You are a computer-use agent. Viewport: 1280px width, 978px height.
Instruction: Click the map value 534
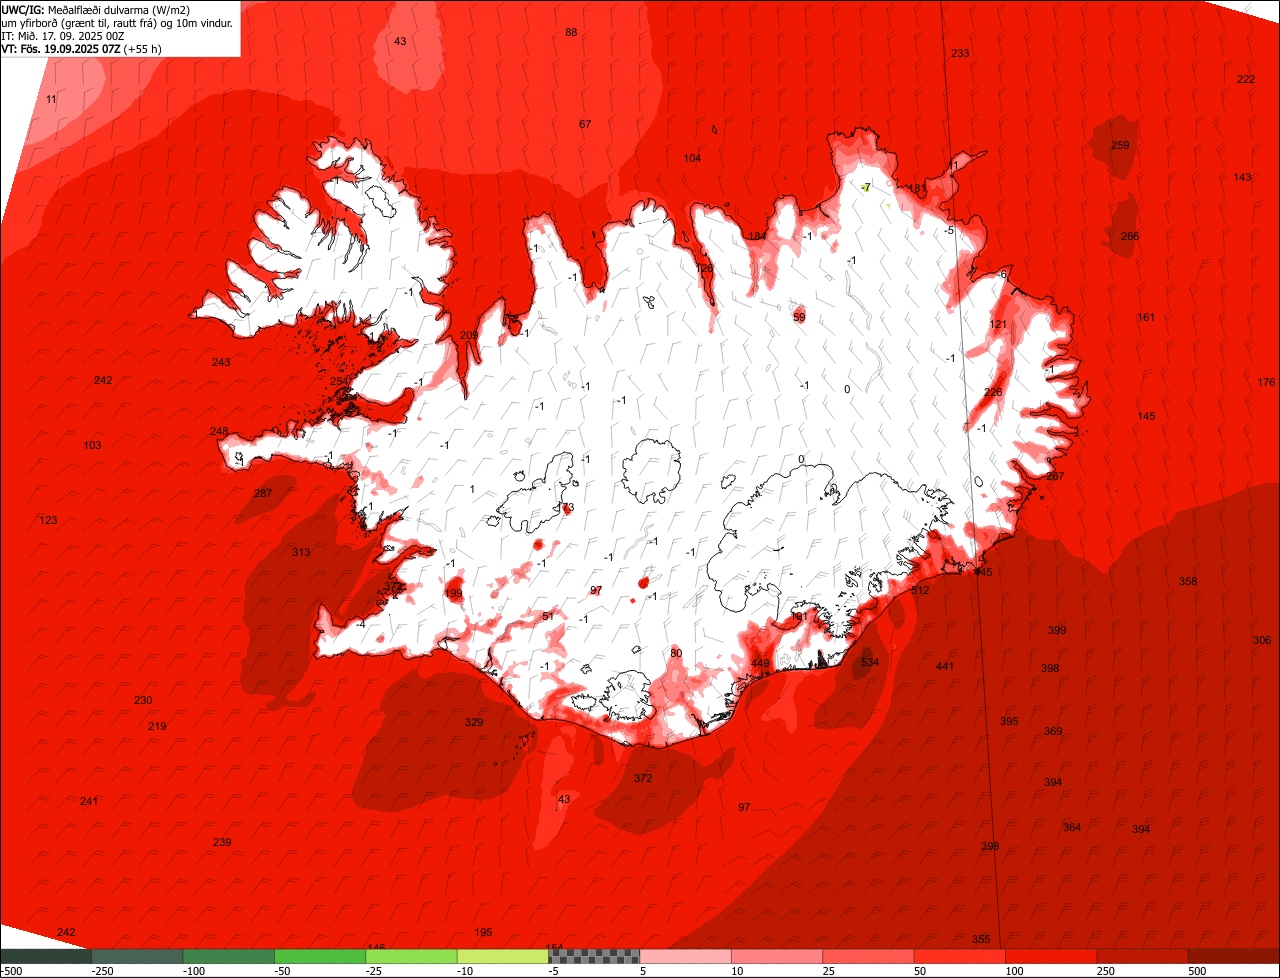870,662
